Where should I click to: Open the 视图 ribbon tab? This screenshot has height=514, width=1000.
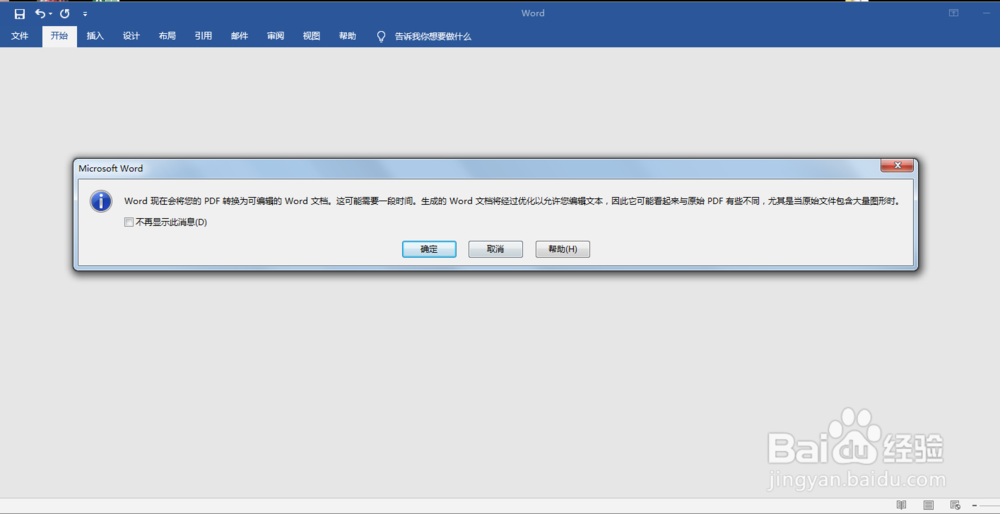311,36
